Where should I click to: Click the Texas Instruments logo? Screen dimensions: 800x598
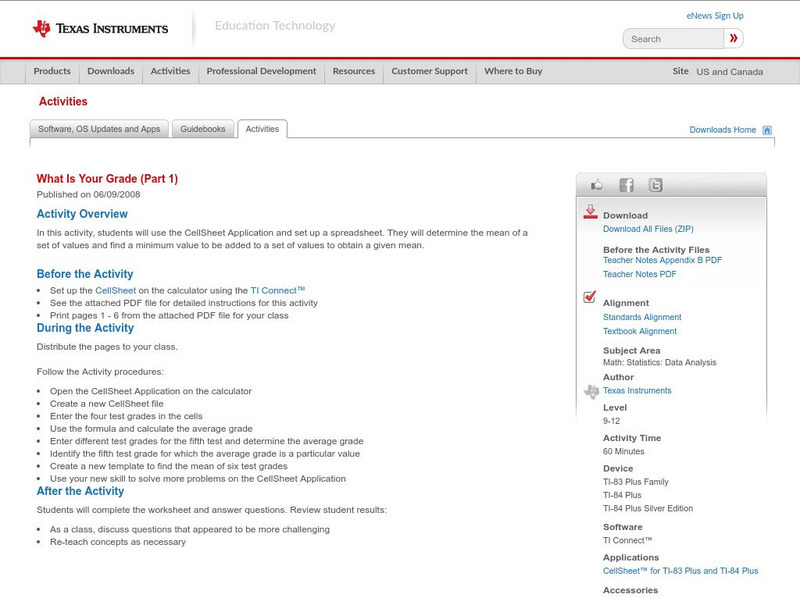click(x=100, y=29)
